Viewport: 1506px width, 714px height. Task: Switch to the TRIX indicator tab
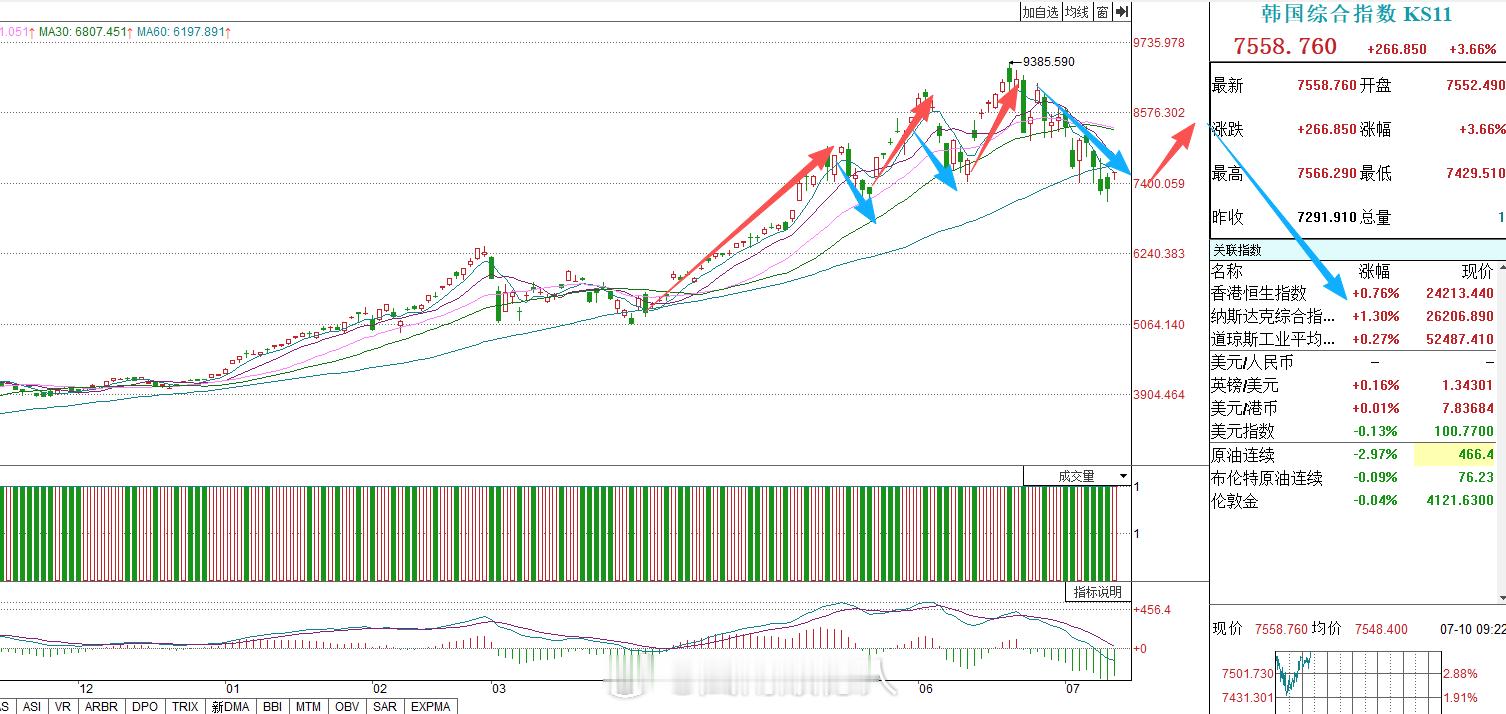pos(185,706)
